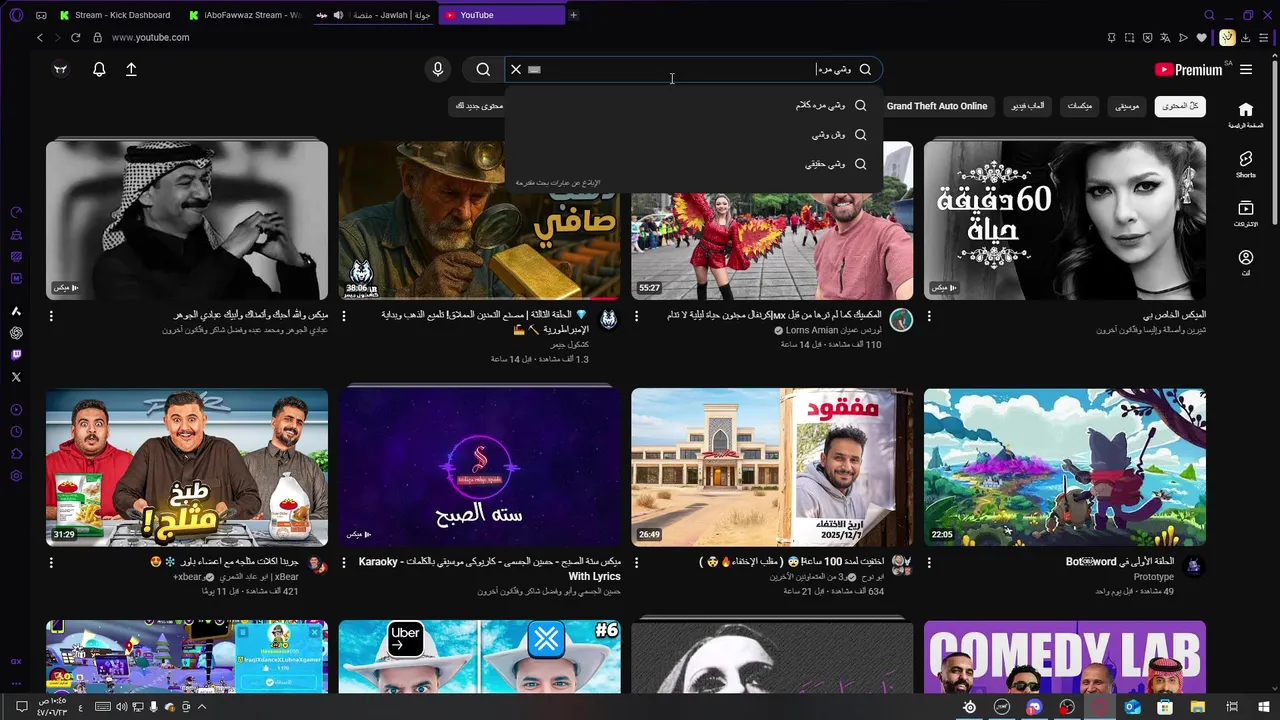
Task: Switch to Stream - Kick Dashboard tab
Action: (115, 15)
